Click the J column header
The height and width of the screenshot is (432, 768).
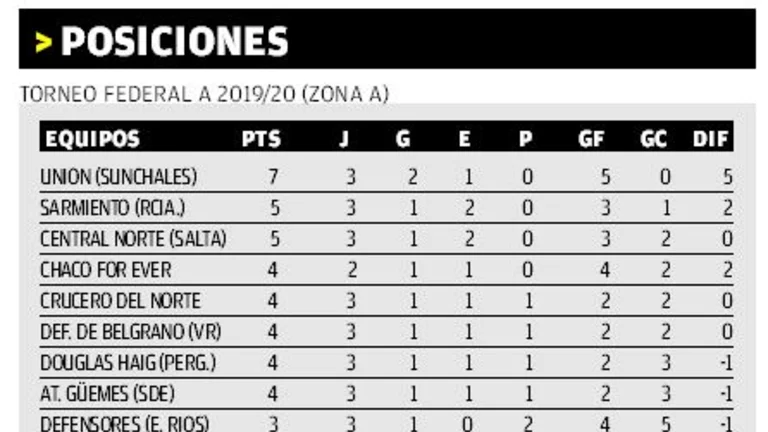coord(344,139)
